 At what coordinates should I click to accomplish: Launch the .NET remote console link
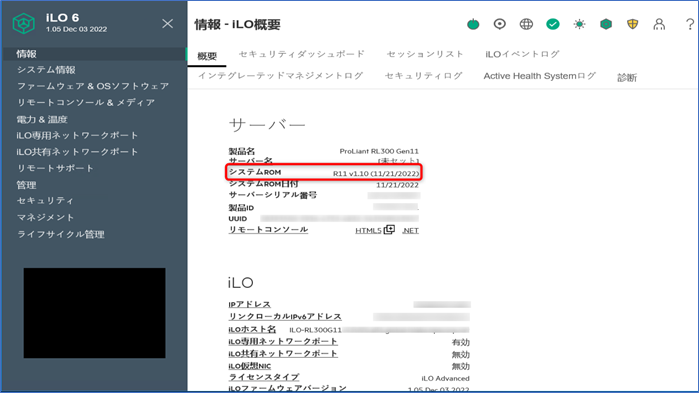(x=410, y=230)
